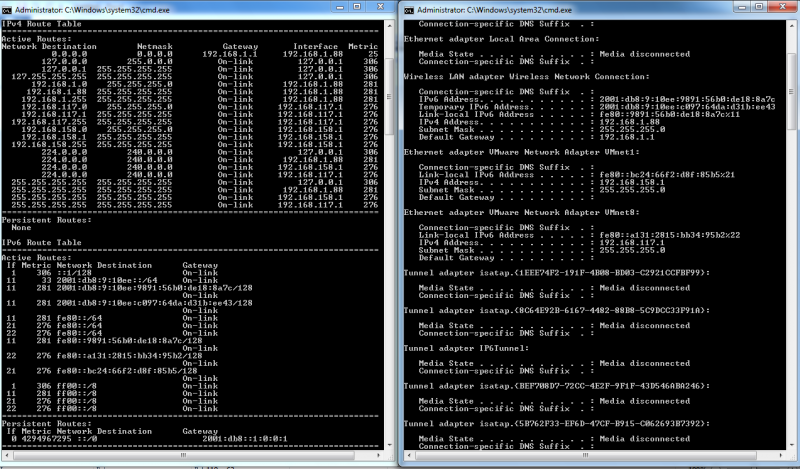This screenshot has height=469, width=800.
Task: Minimize the right cmd window
Action: (742, 7)
